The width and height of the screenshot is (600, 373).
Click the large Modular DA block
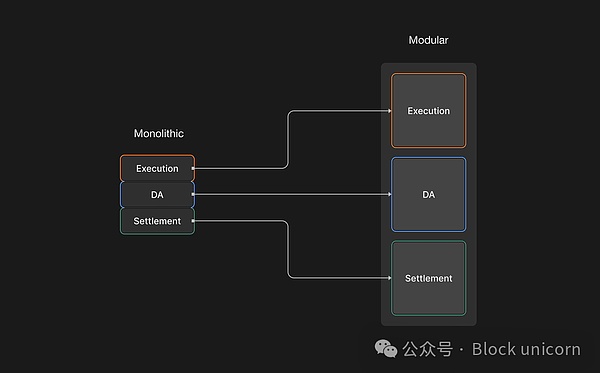click(x=429, y=194)
